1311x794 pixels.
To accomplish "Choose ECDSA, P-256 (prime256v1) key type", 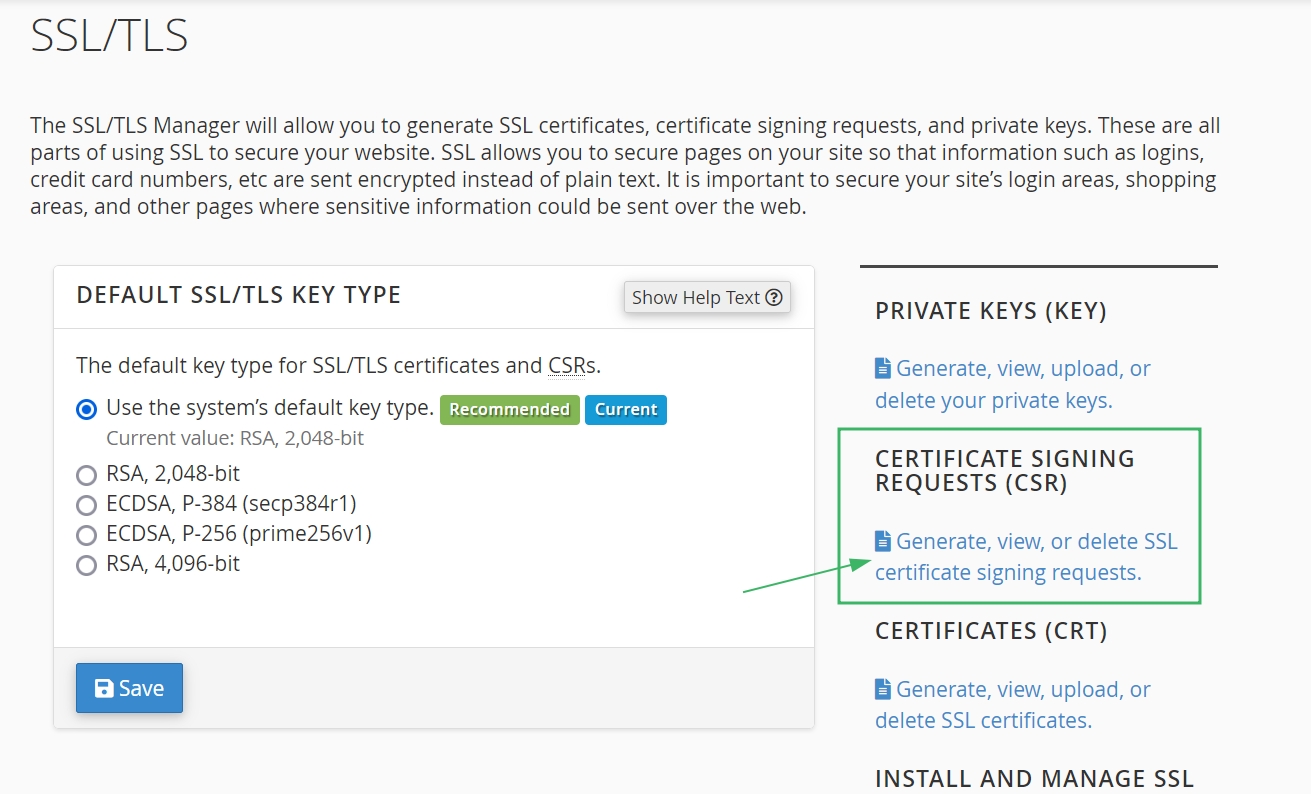I will (87, 534).
